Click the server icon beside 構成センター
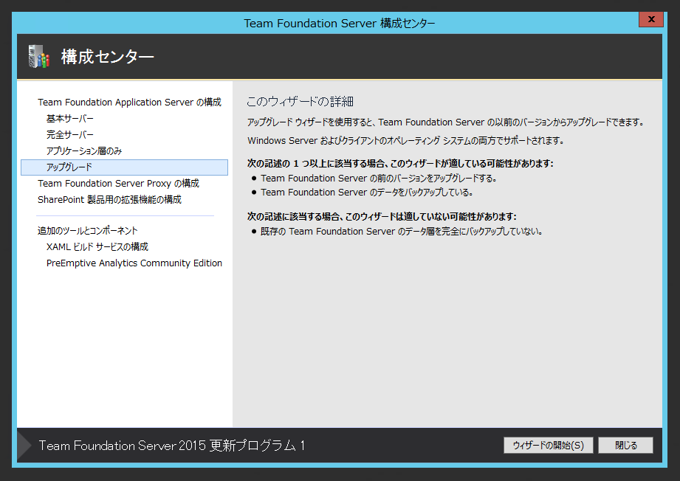 pos(39,57)
